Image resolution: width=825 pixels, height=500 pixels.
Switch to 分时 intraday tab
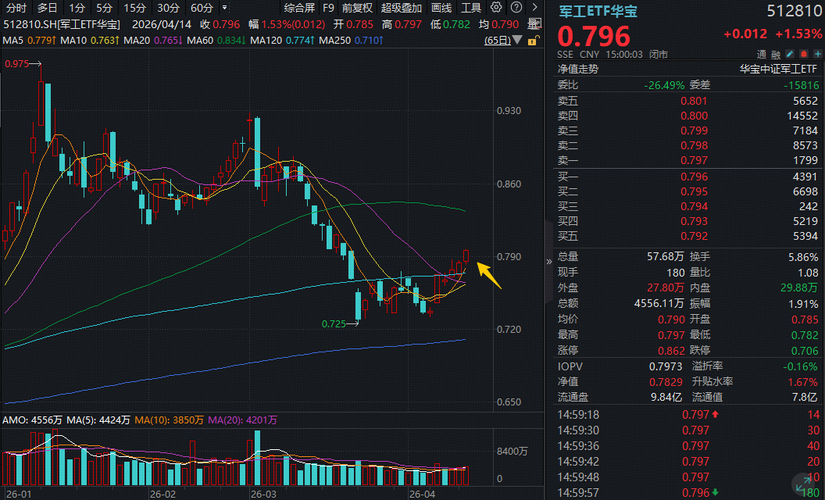coord(16,8)
